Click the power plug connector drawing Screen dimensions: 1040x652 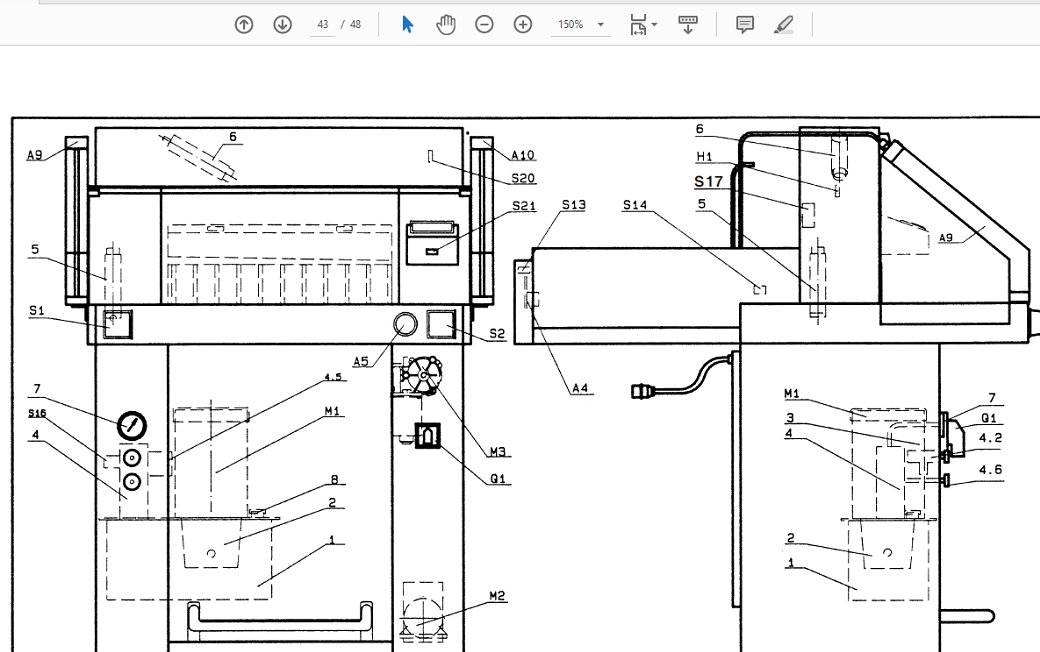(x=647, y=387)
